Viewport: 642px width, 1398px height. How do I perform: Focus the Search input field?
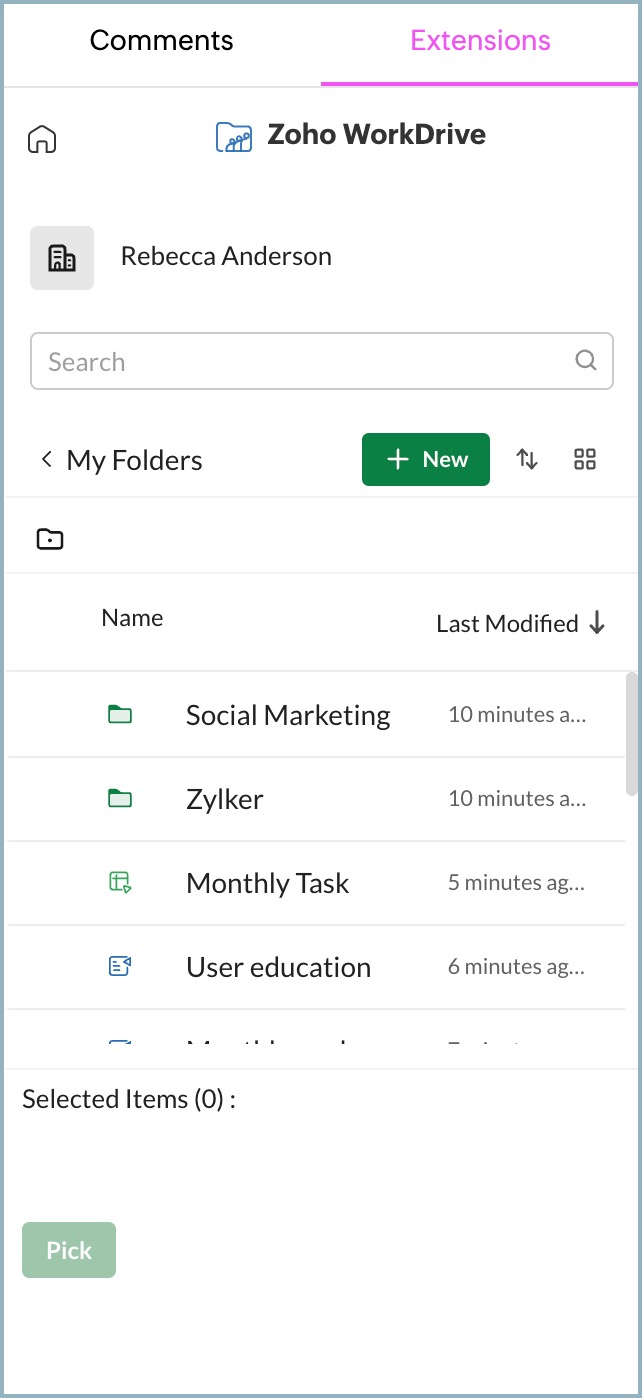[x=300, y=361]
